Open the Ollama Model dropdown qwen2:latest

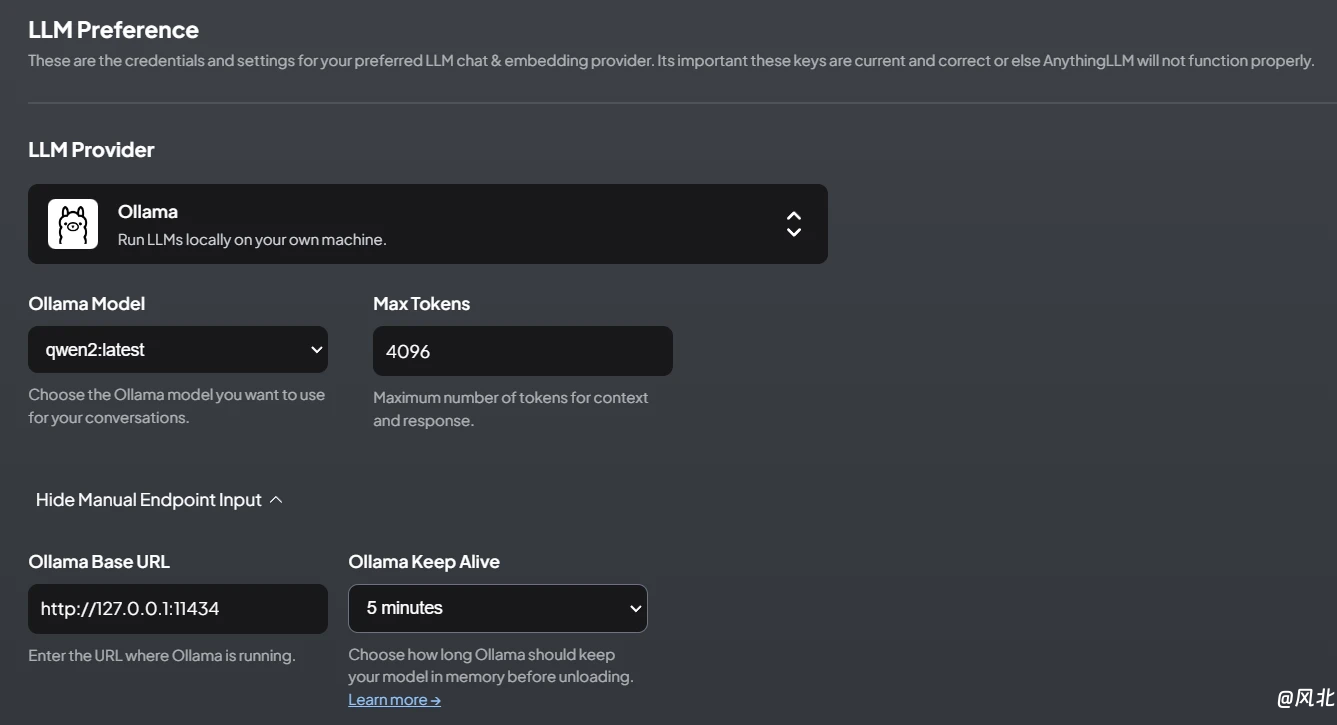coord(178,350)
